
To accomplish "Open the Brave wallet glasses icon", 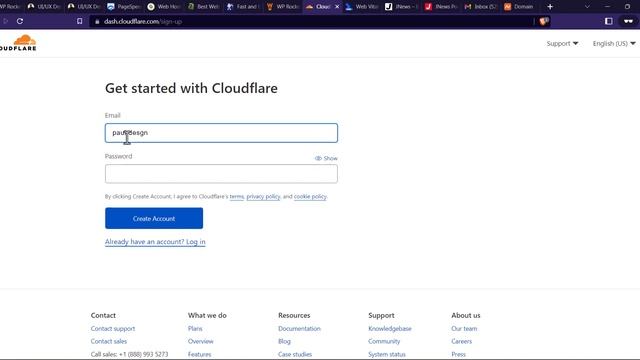I will tap(628, 21).
